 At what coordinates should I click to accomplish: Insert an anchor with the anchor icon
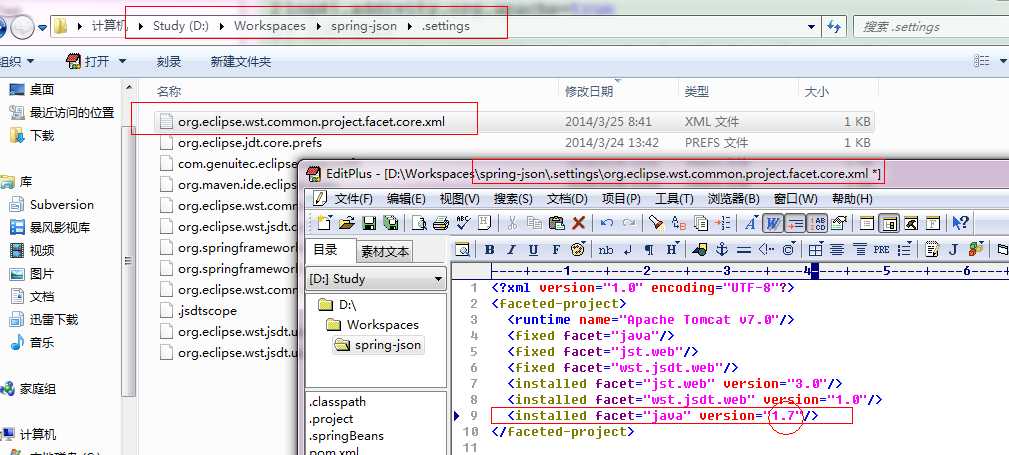(721, 249)
